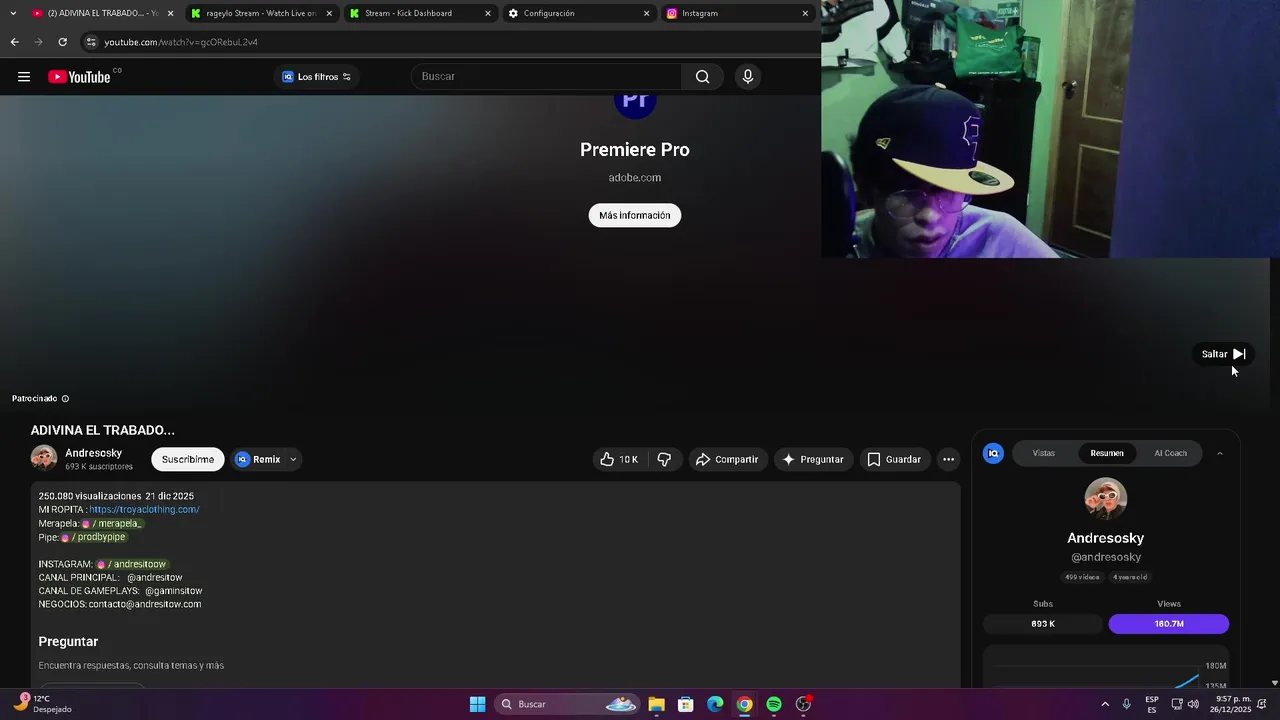Screen dimensions: 1280x720
Task: Open Spotify from taskbar
Action: pos(774,704)
